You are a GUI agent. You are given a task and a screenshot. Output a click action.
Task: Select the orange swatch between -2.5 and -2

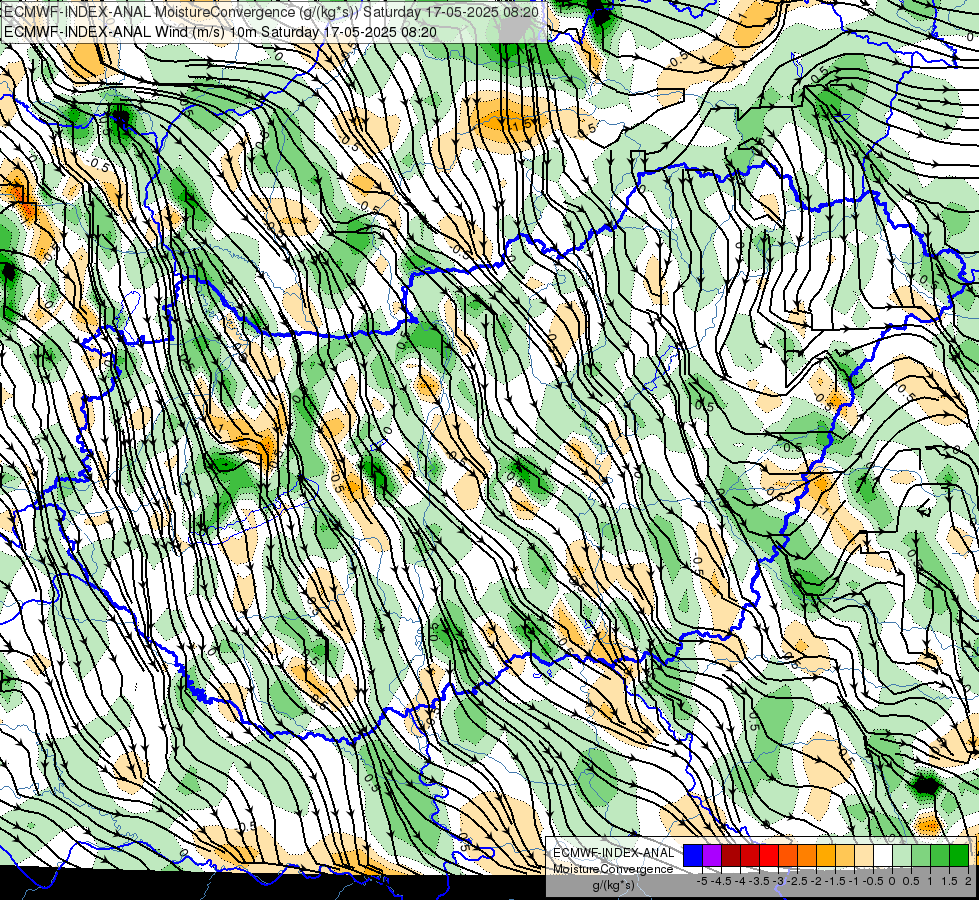tap(807, 856)
